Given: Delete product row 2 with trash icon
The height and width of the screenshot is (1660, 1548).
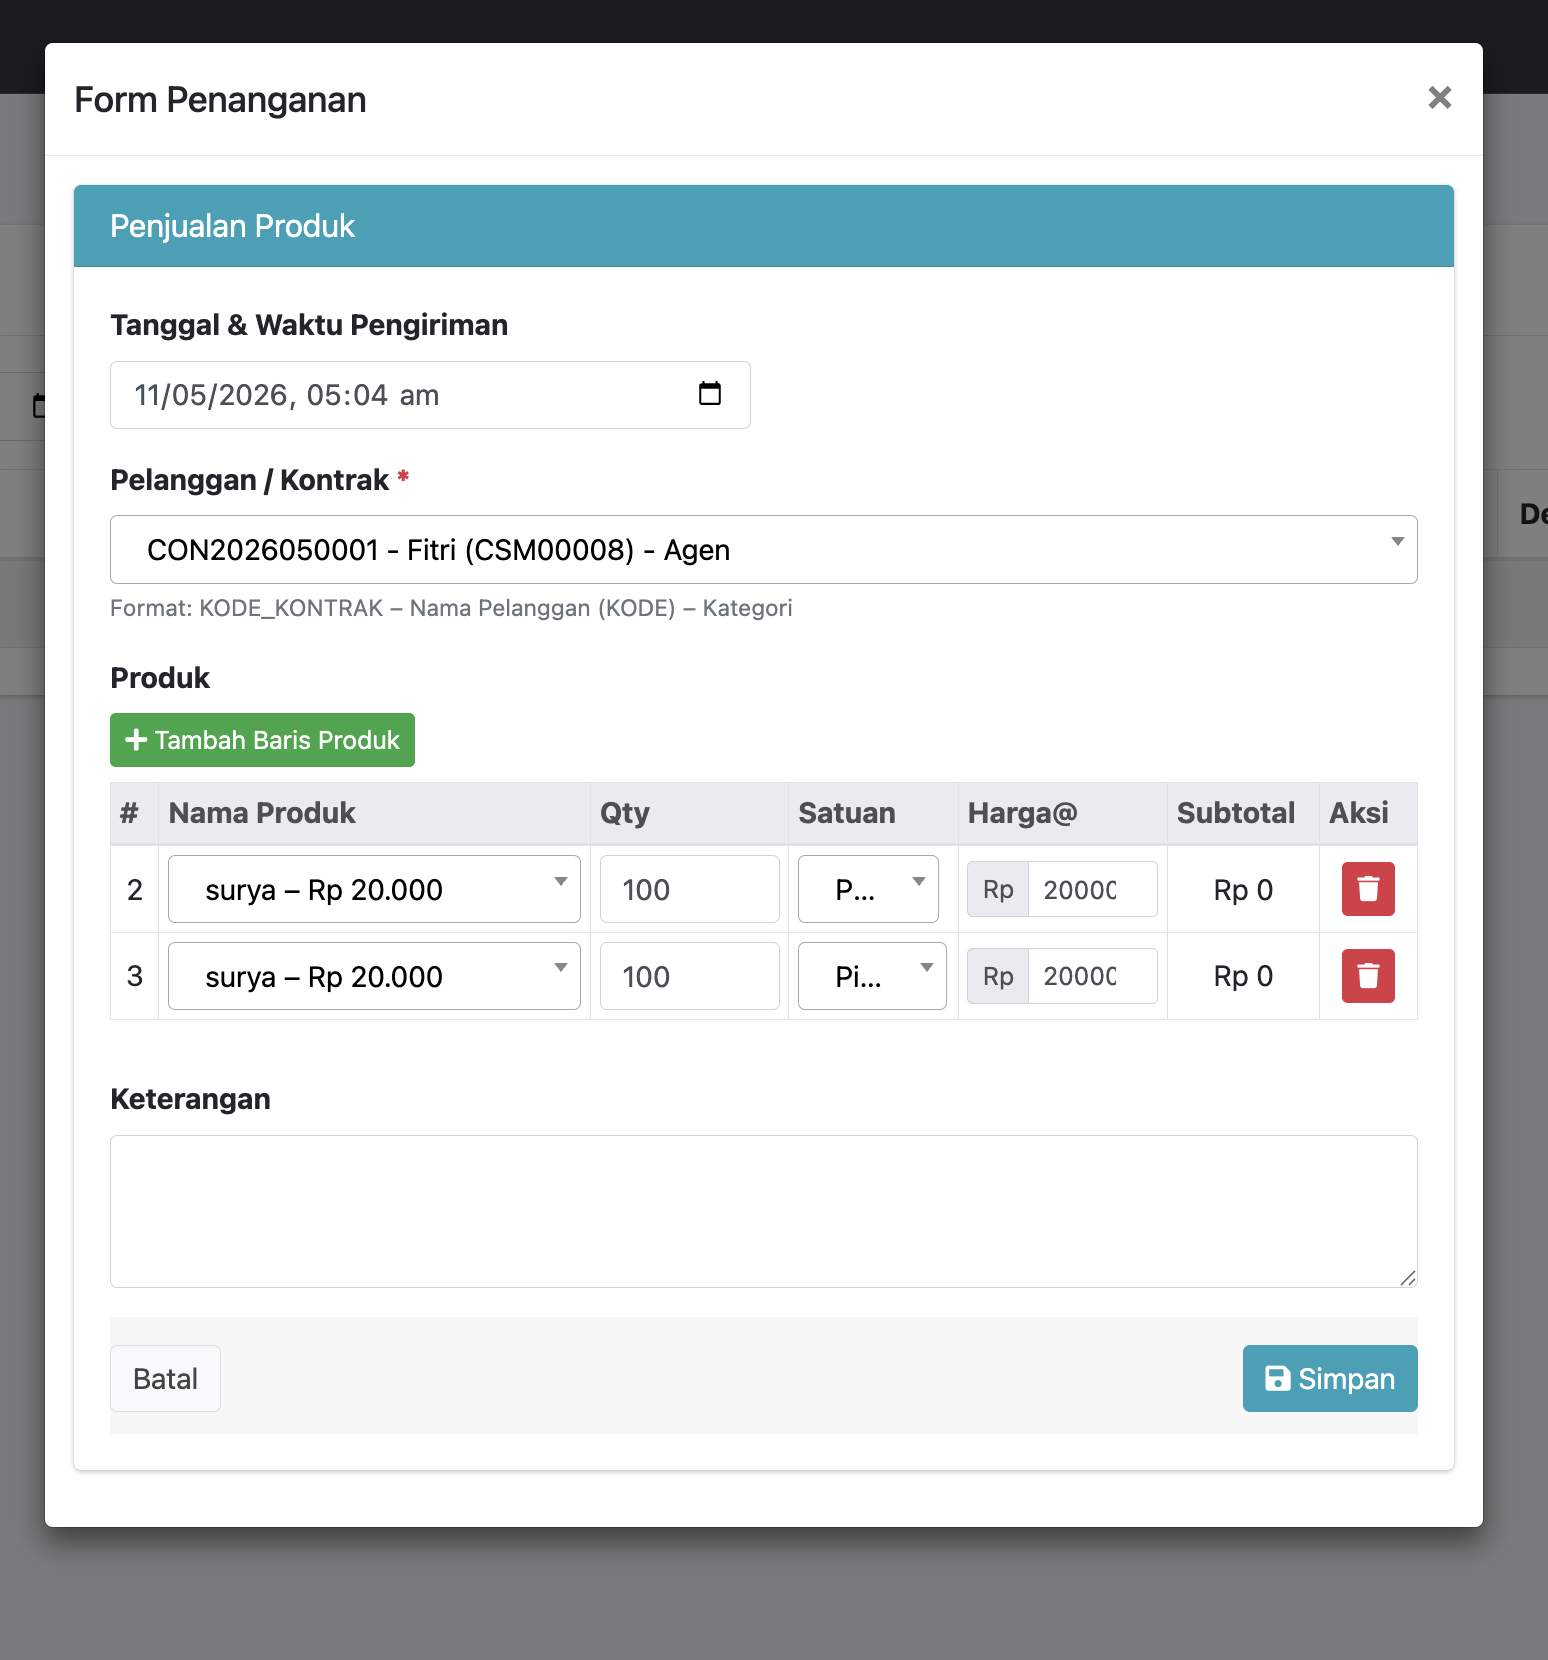Looking at the screenshot, I should coord(1368,889).
